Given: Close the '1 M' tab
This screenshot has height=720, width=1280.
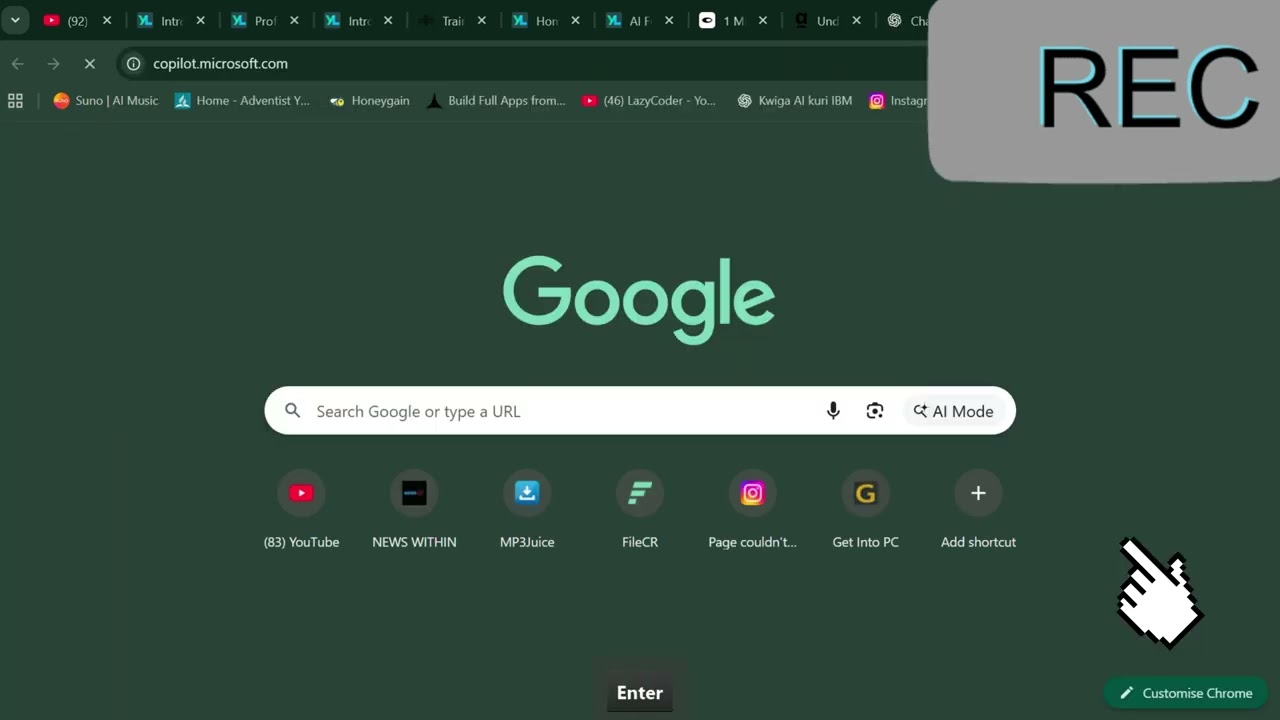Looking at the screenshot, I should pyautogui.click(x=763, y=20).
